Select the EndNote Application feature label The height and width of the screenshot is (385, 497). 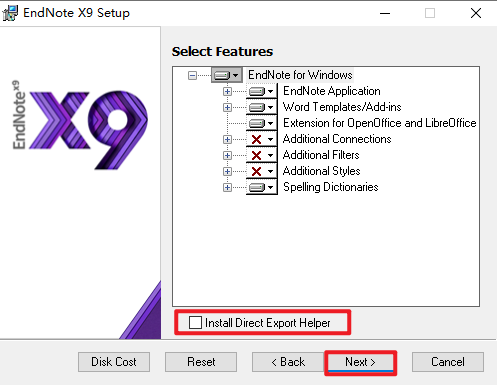point(332,91)
